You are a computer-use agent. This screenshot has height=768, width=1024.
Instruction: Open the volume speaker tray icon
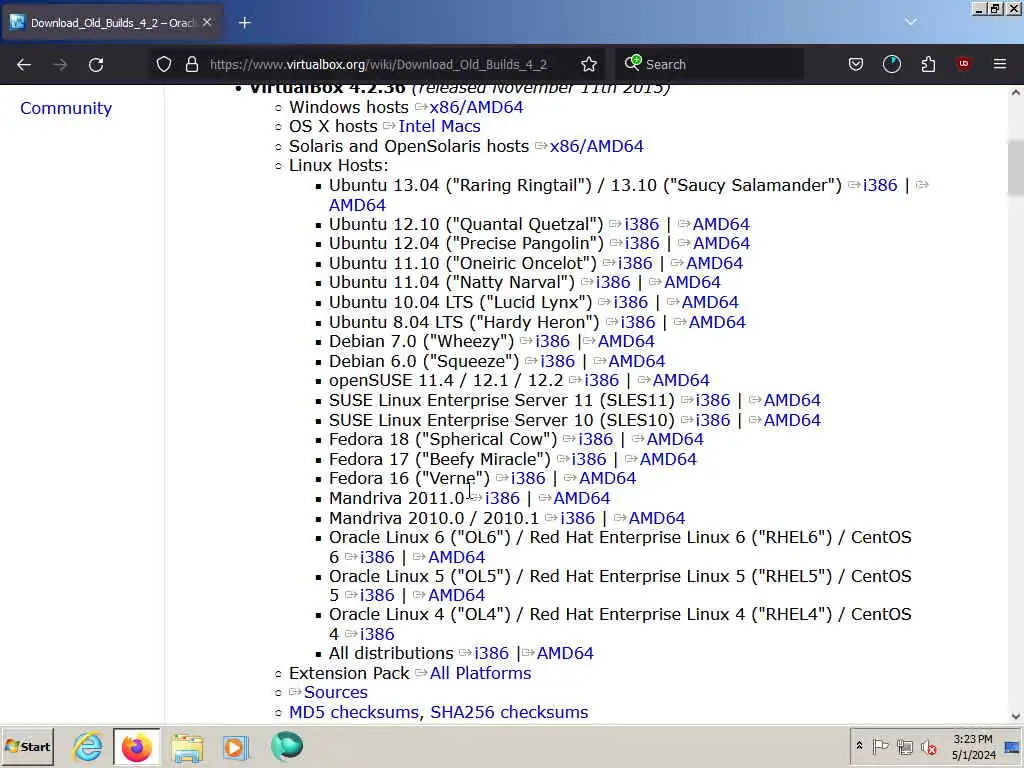[x=928, y=746]
